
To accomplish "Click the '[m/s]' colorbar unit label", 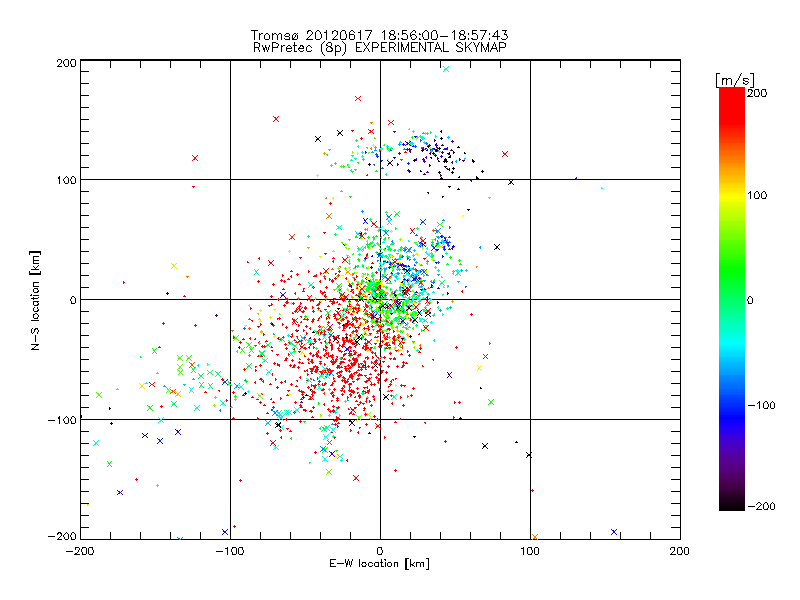I will pos(734,80).
